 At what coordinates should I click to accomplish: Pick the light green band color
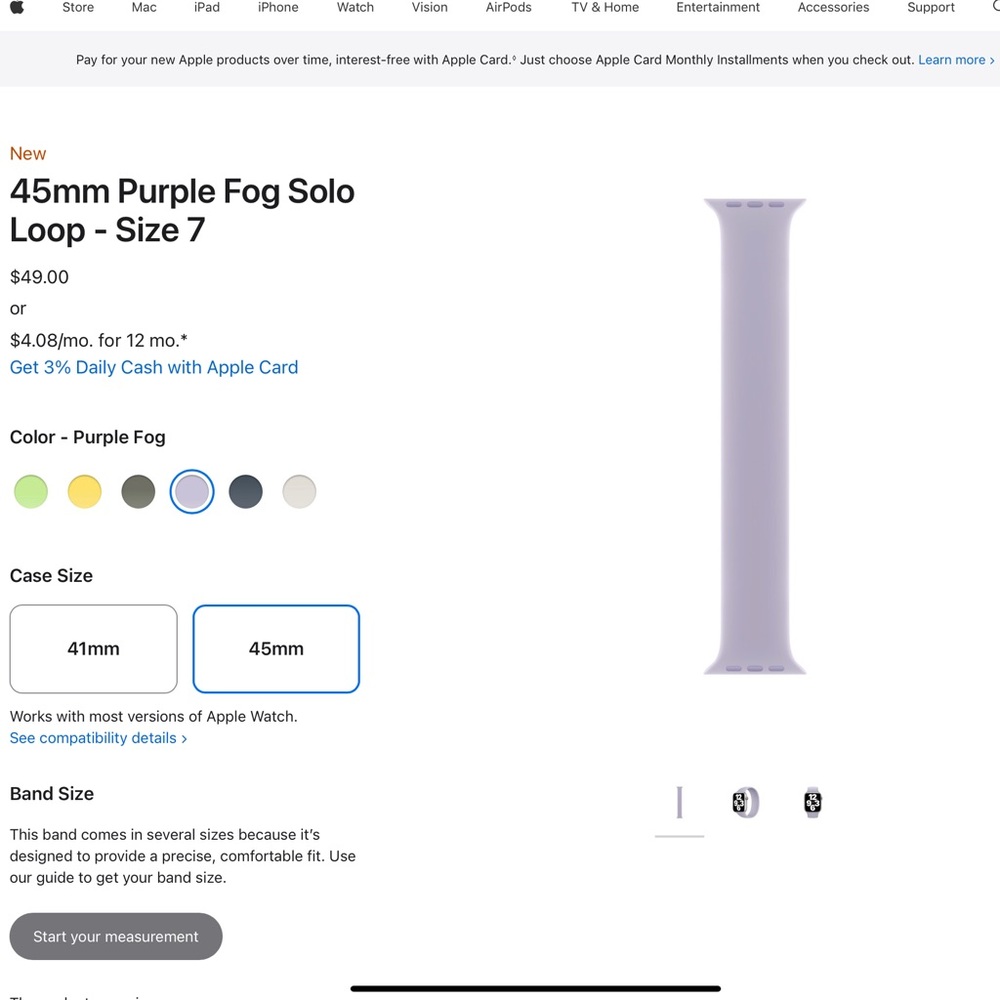(x=30, y=491)
